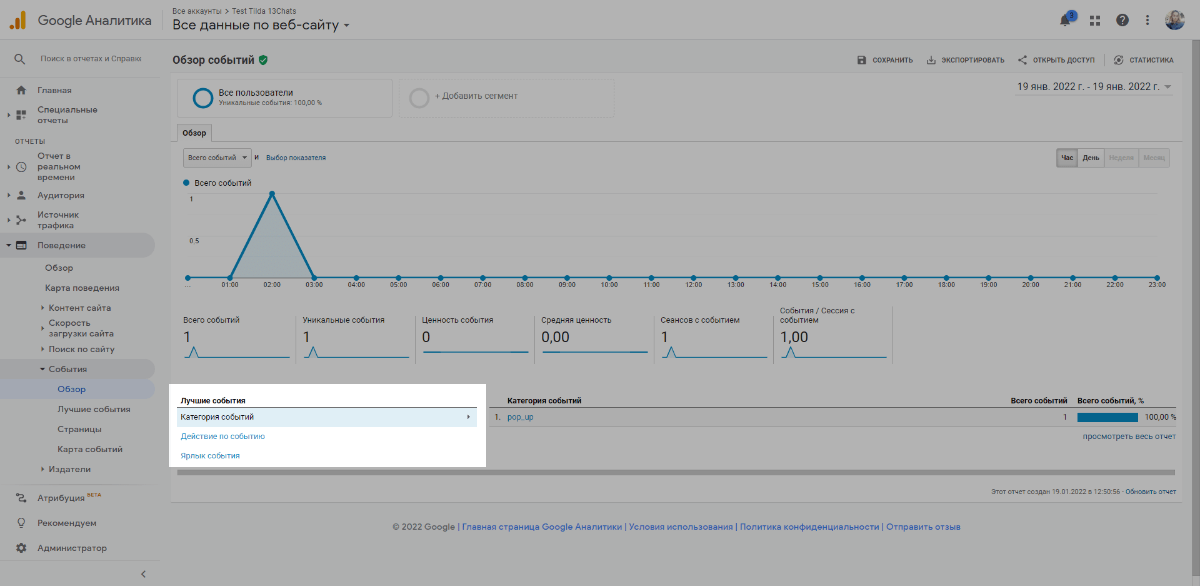The image size is (1200, 586).
Task: Click the СОХРАНИТЬ save icon
Action: [x=862, y=60]
